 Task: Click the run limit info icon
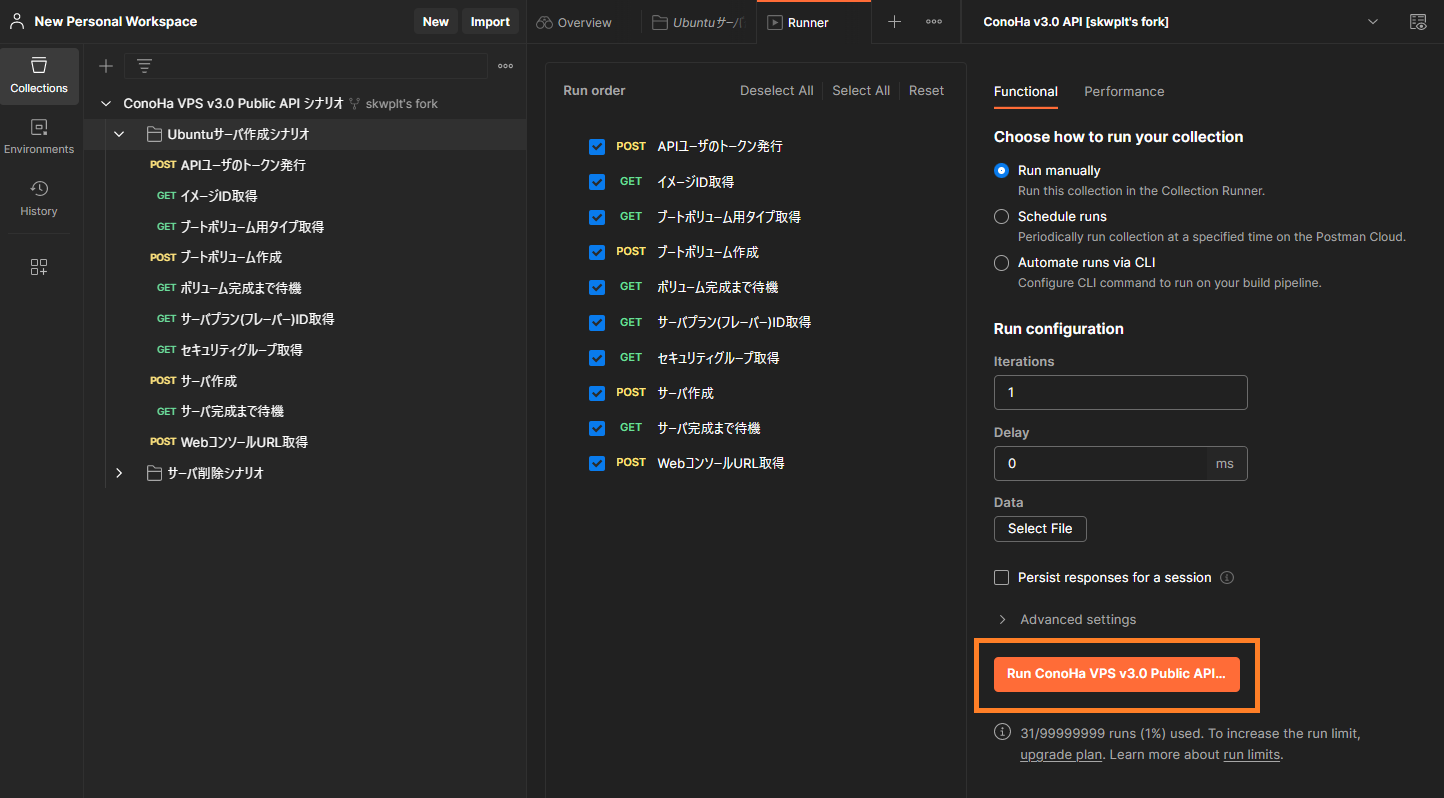[1002, 732]
